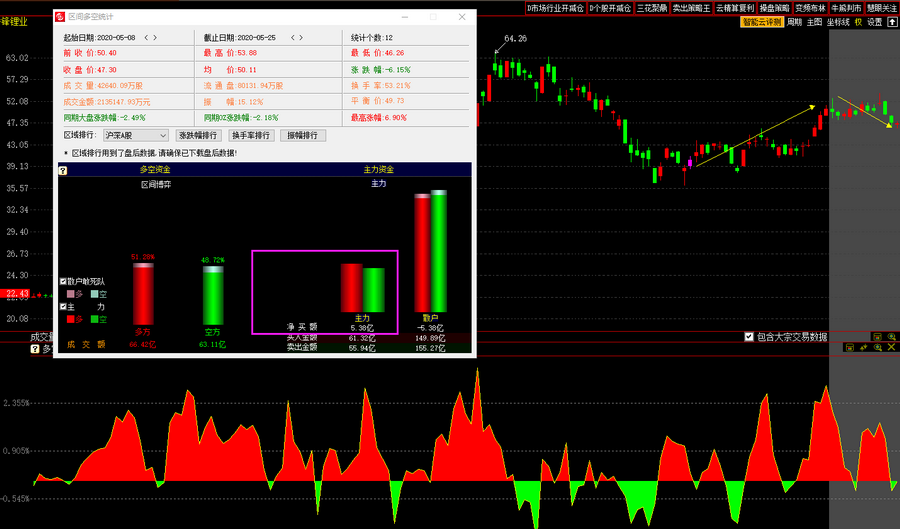Click the 权 adjustment icon in toolbar

coord(858,22)
